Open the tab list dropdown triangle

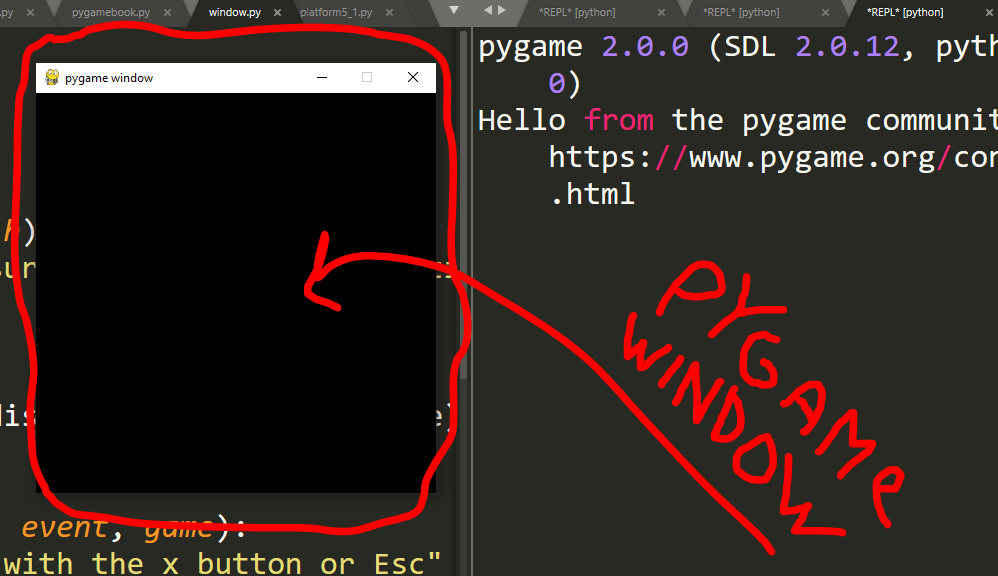[x=454, y=10]
